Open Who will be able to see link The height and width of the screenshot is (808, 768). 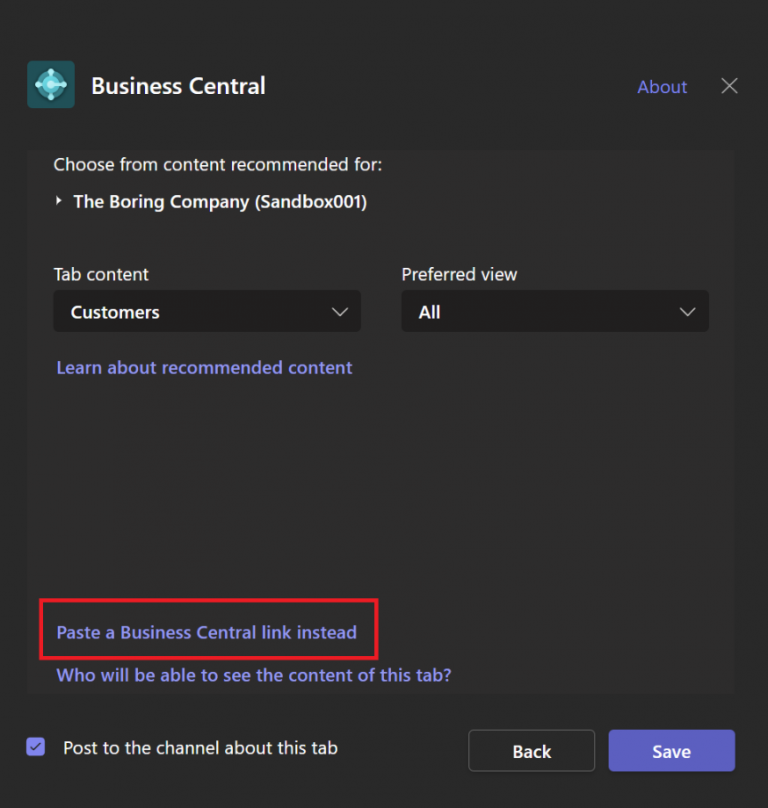[x=254, y=676]
